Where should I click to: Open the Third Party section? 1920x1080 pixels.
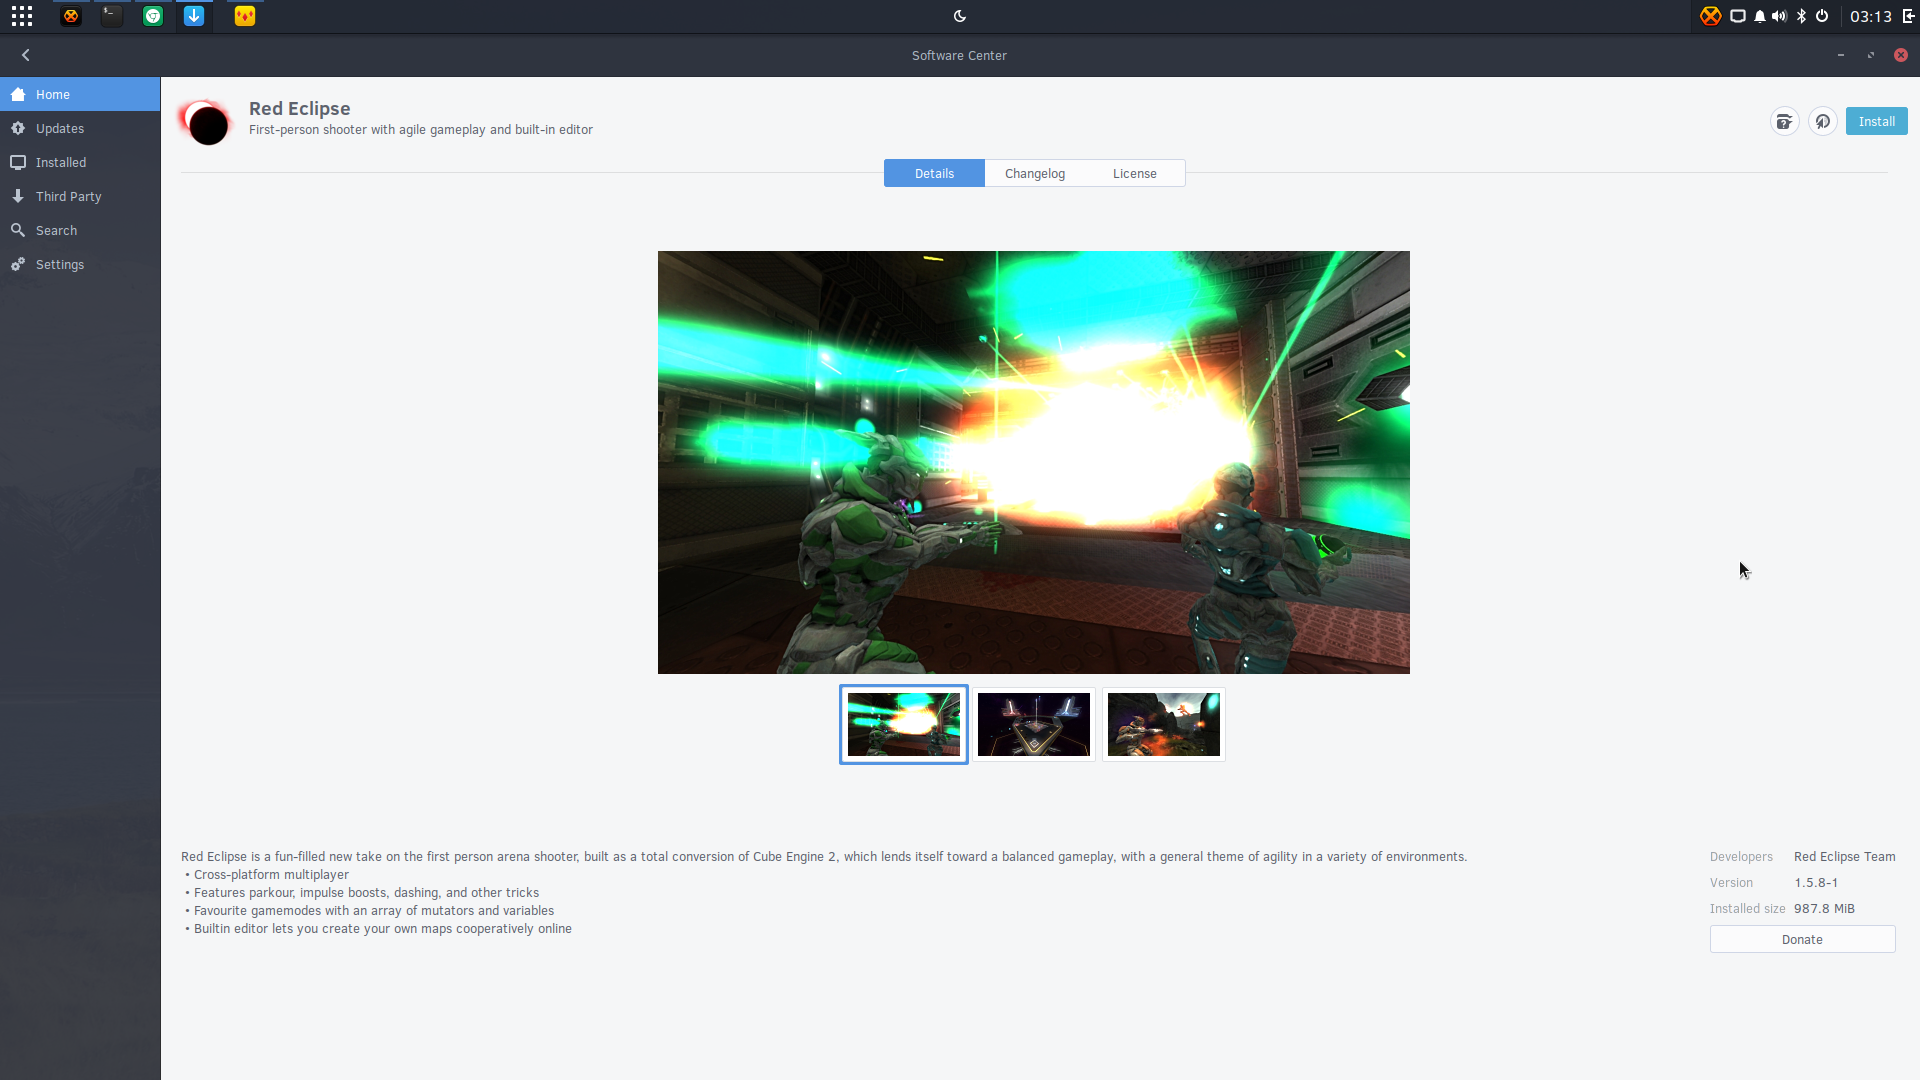coord(80,196)
